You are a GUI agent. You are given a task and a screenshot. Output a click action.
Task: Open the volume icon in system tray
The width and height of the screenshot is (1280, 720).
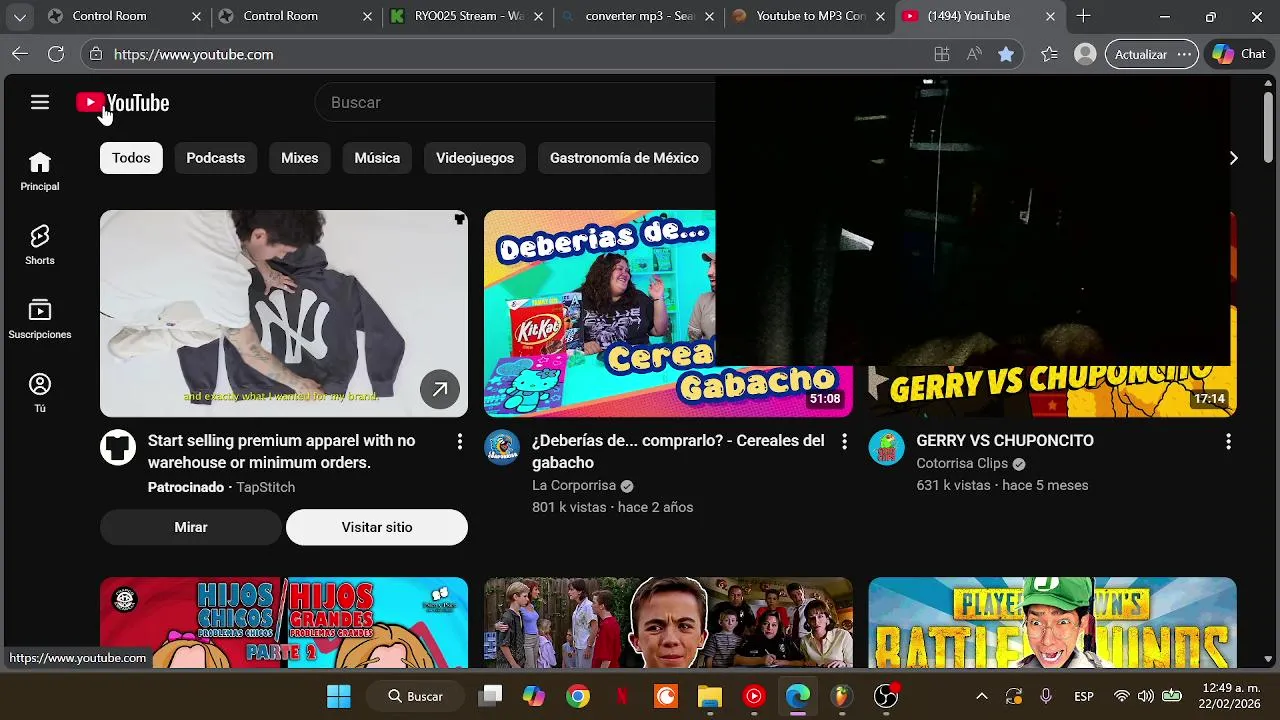tap(1146, 696)
